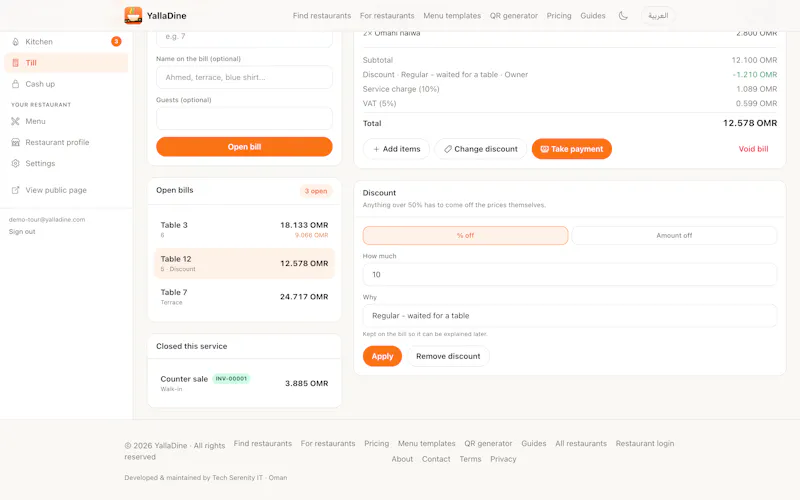Click Take payment button
800x500 pixels.
point(571,149)
